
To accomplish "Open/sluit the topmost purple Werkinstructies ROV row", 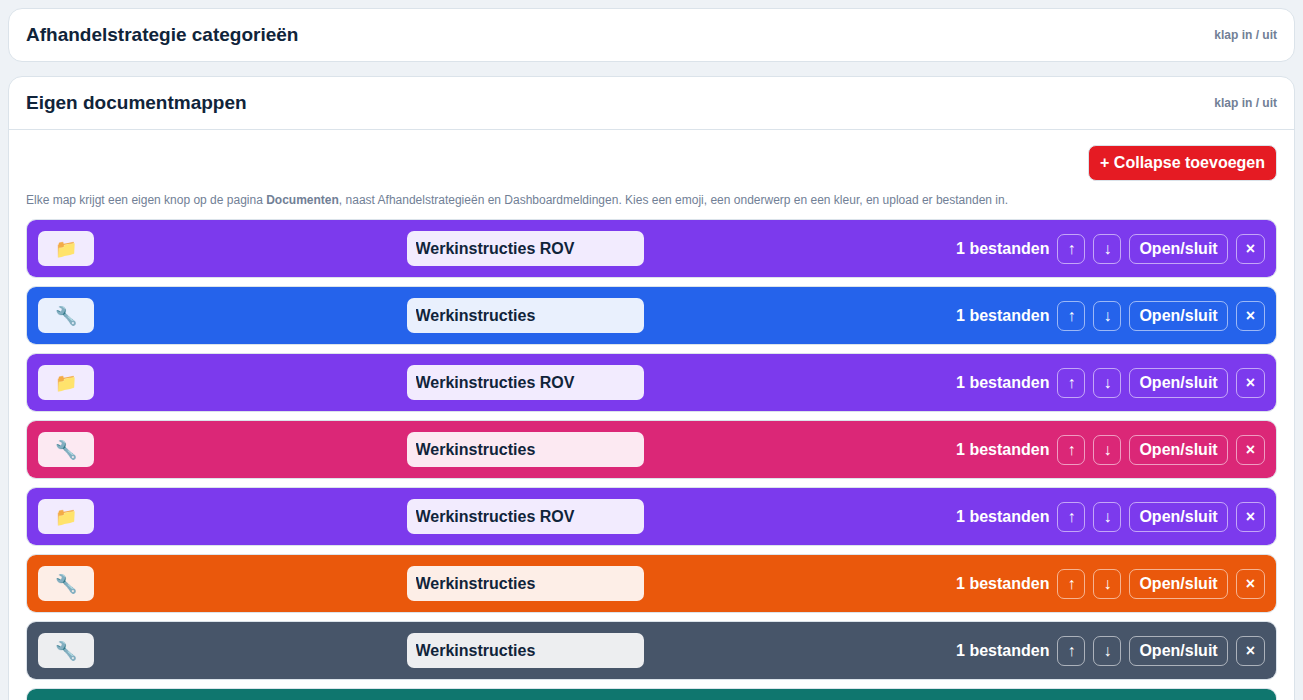I will tap(1178, 249).
